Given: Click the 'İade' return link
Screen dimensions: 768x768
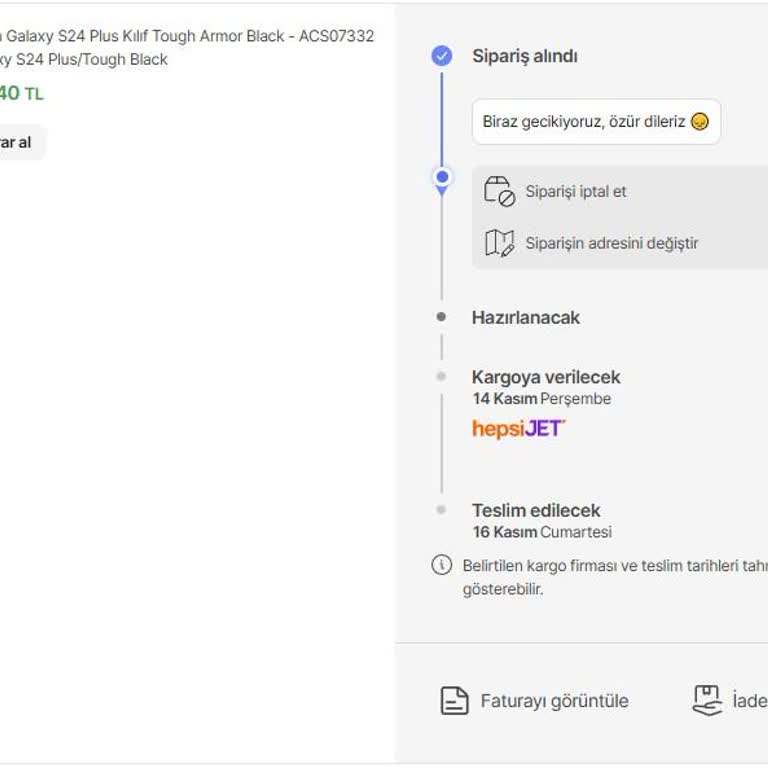Looking at the screenshot, I should coord(749,701).
